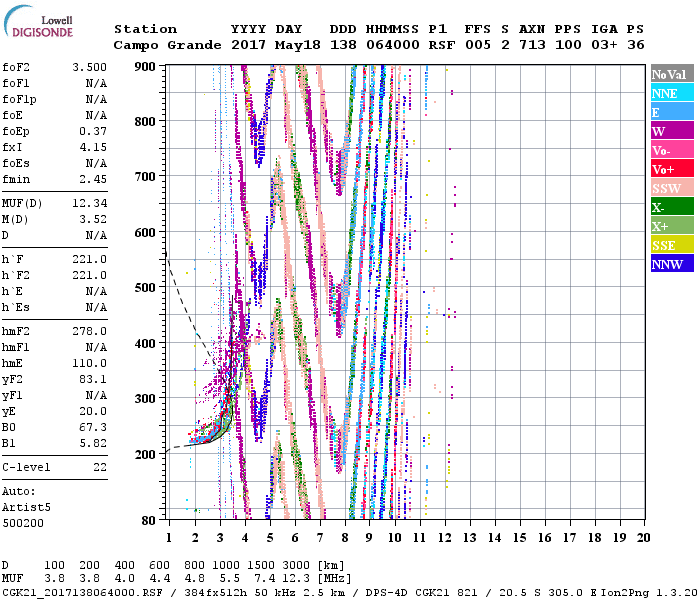Select the E blue legend swatch
Image resolution: width=700 pixels, height=600 pixels.
coord(672,112)
